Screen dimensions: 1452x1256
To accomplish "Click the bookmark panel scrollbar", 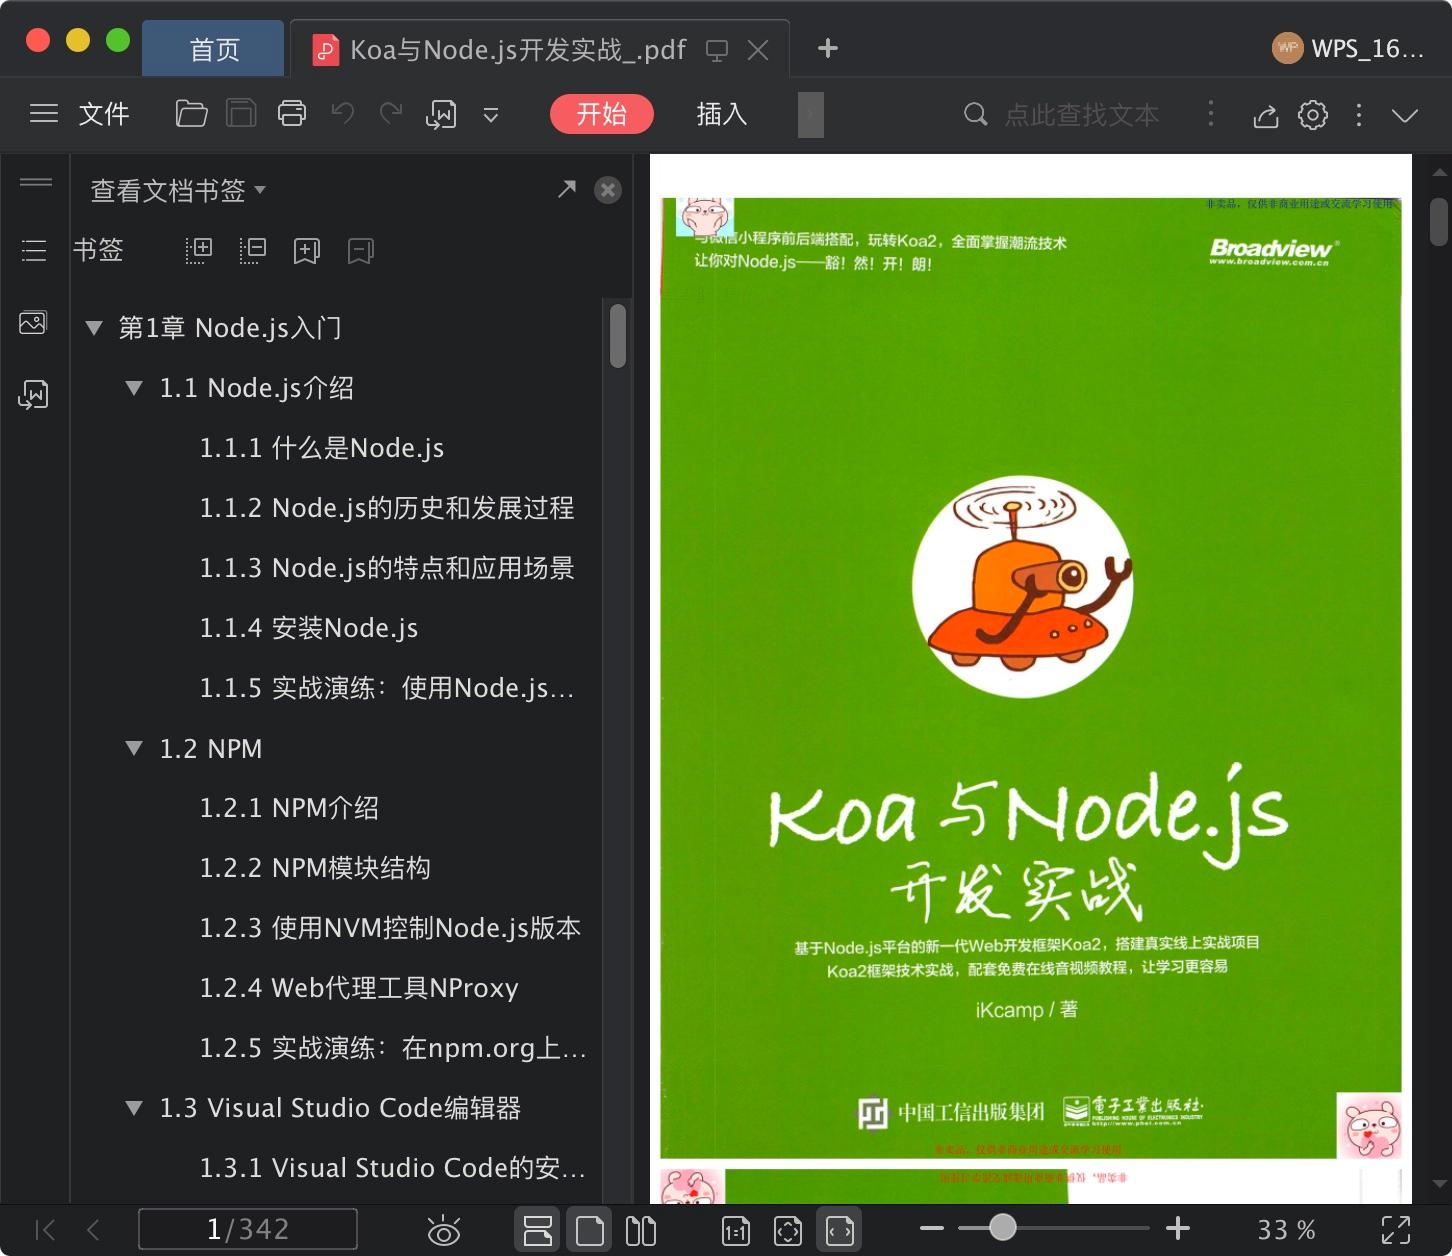I will point(618,336).
